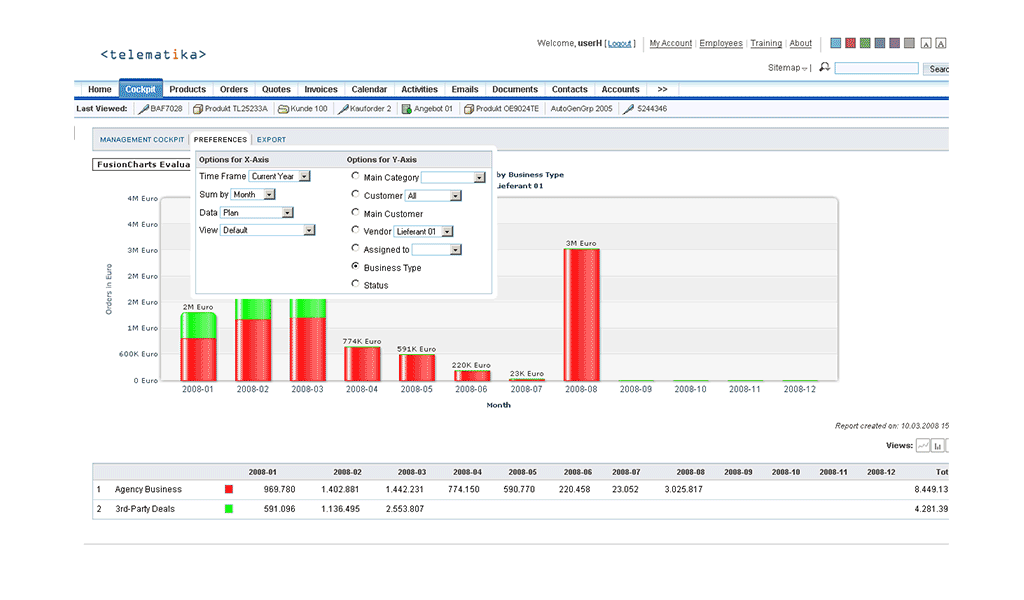Open the Products tab
1024x600 pixels.
[x=187, y=89]
